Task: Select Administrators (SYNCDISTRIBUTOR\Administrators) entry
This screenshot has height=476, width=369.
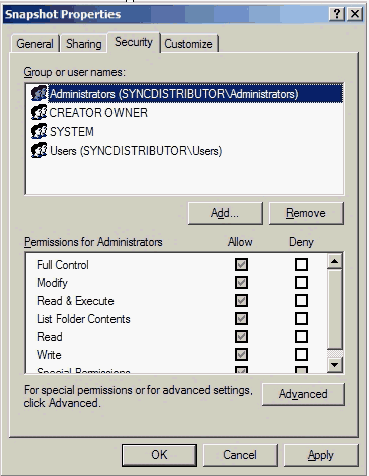Action: pos(196,93)
